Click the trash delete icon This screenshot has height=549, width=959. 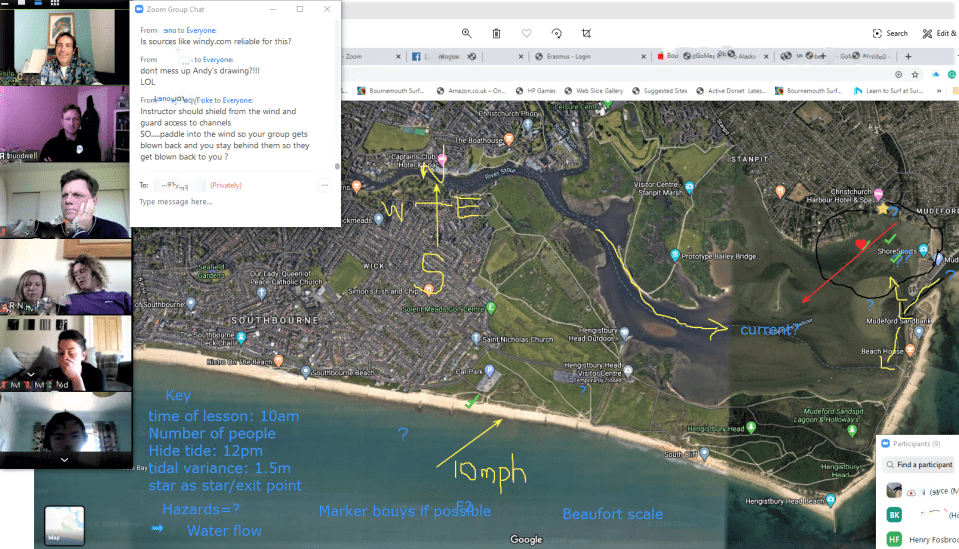[496, 33]
